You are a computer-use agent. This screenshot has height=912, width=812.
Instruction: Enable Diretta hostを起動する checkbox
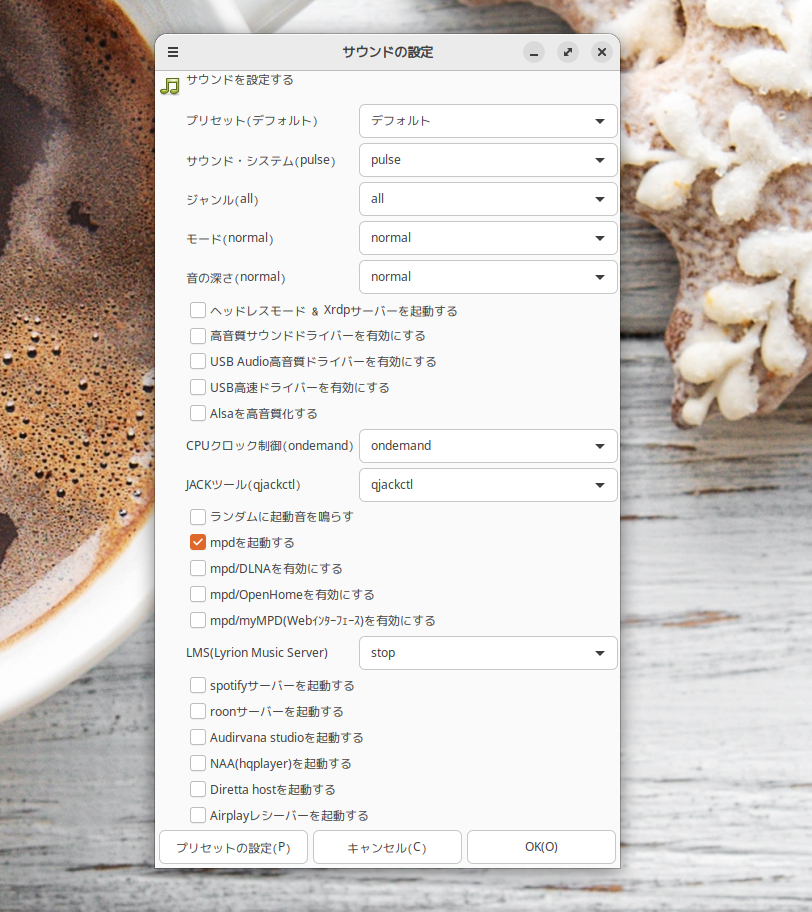pyautogui.click(x=198, y=789)
